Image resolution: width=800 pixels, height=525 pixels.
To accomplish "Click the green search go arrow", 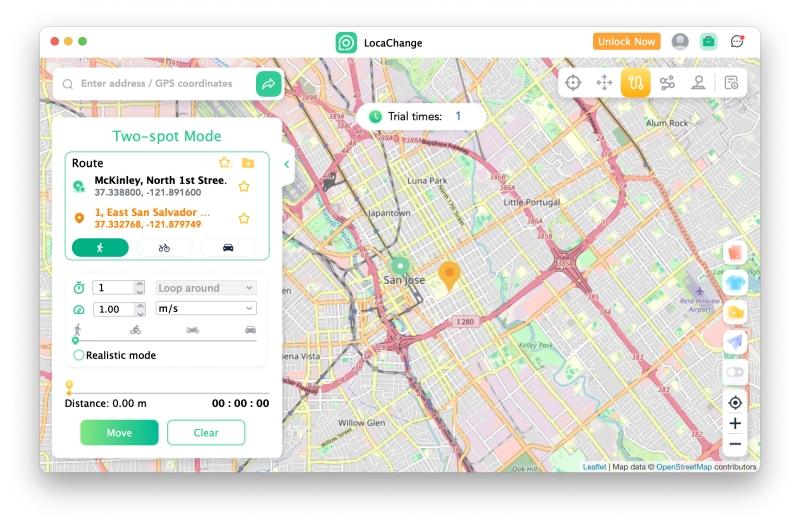I will pos(269,84).
